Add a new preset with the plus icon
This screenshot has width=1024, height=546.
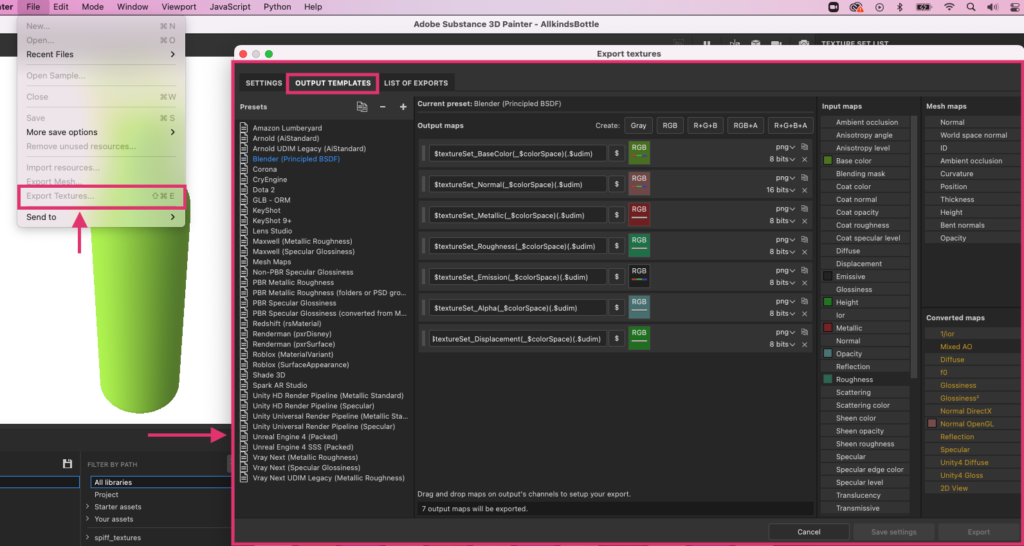[403, 106]
